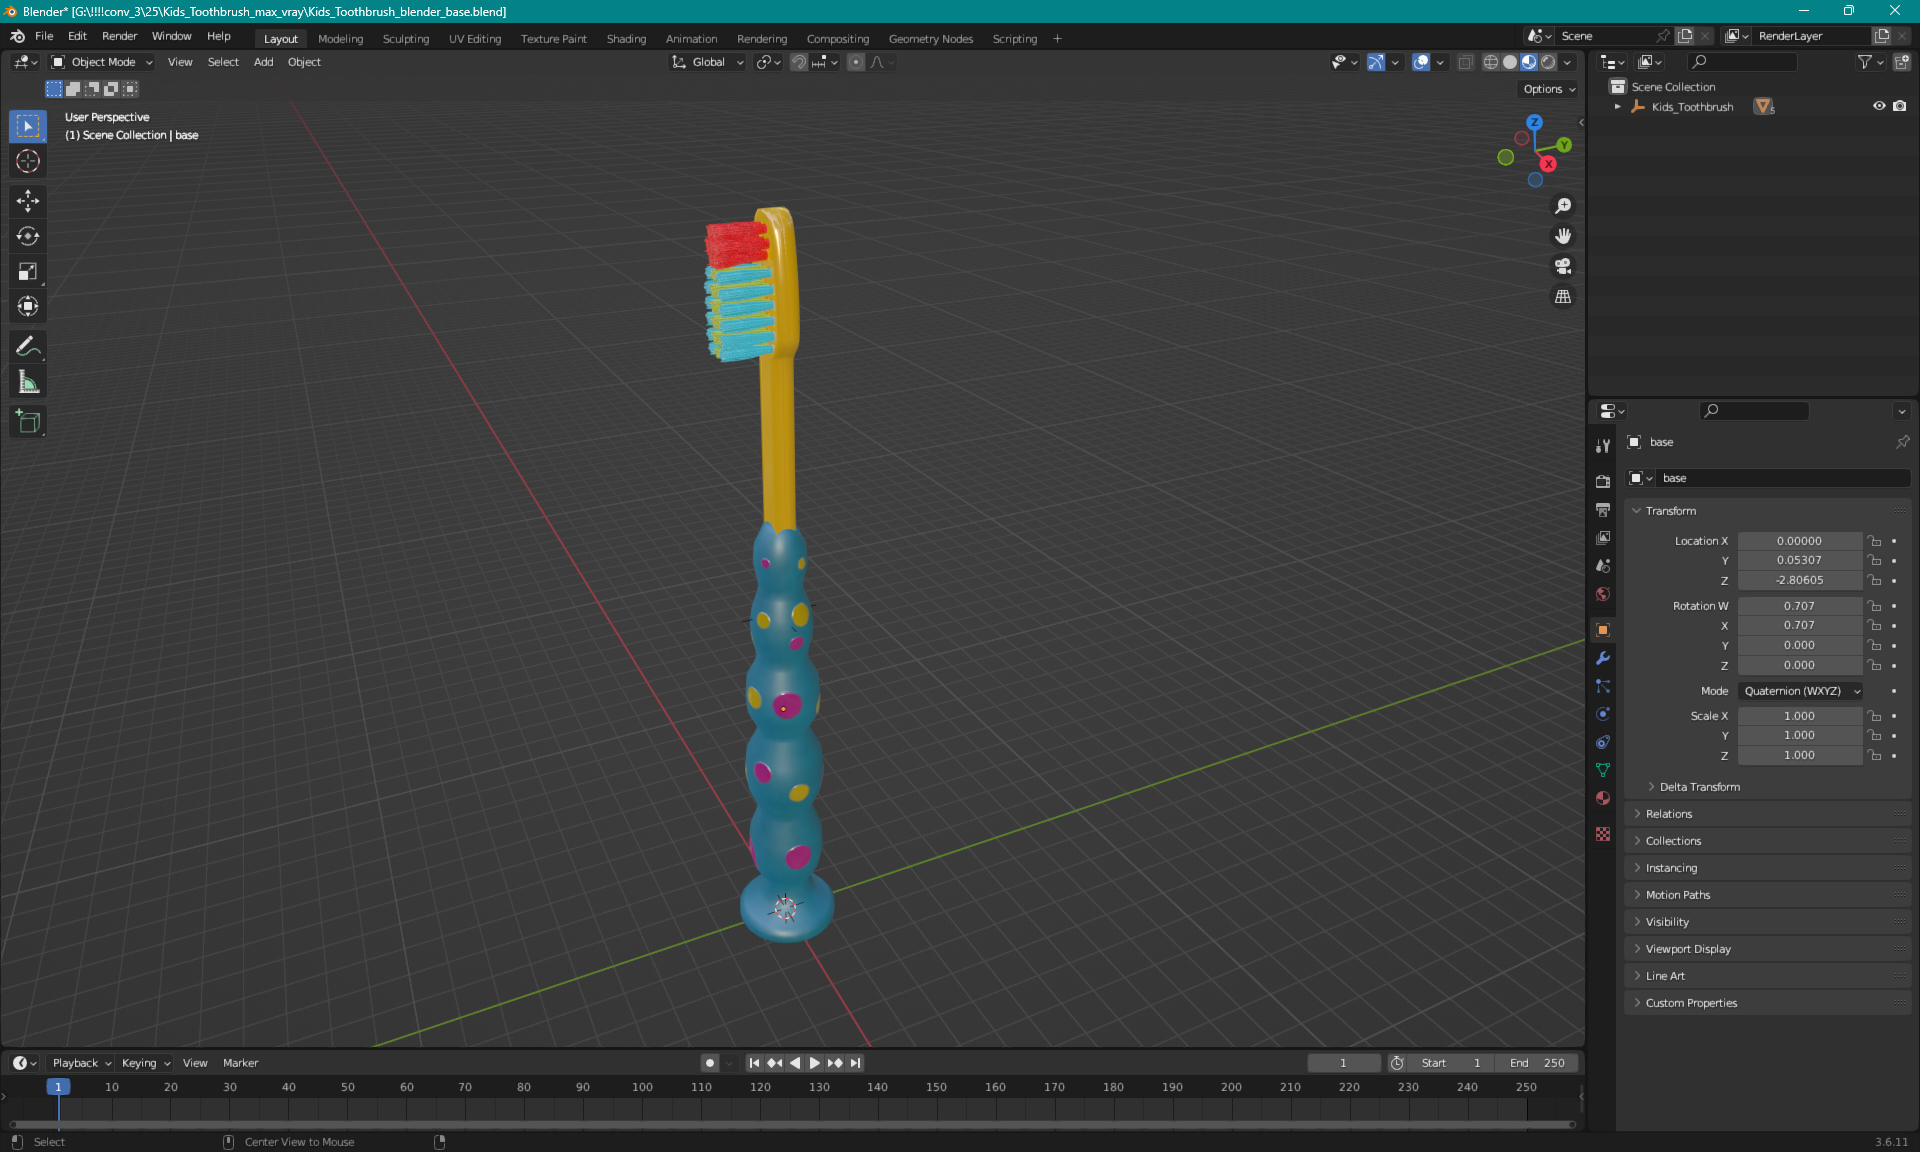1920x1152 pixels.
Task: Open the Options dropdown in viewport
Action: pyautogui.click(x=1549, y=89)
